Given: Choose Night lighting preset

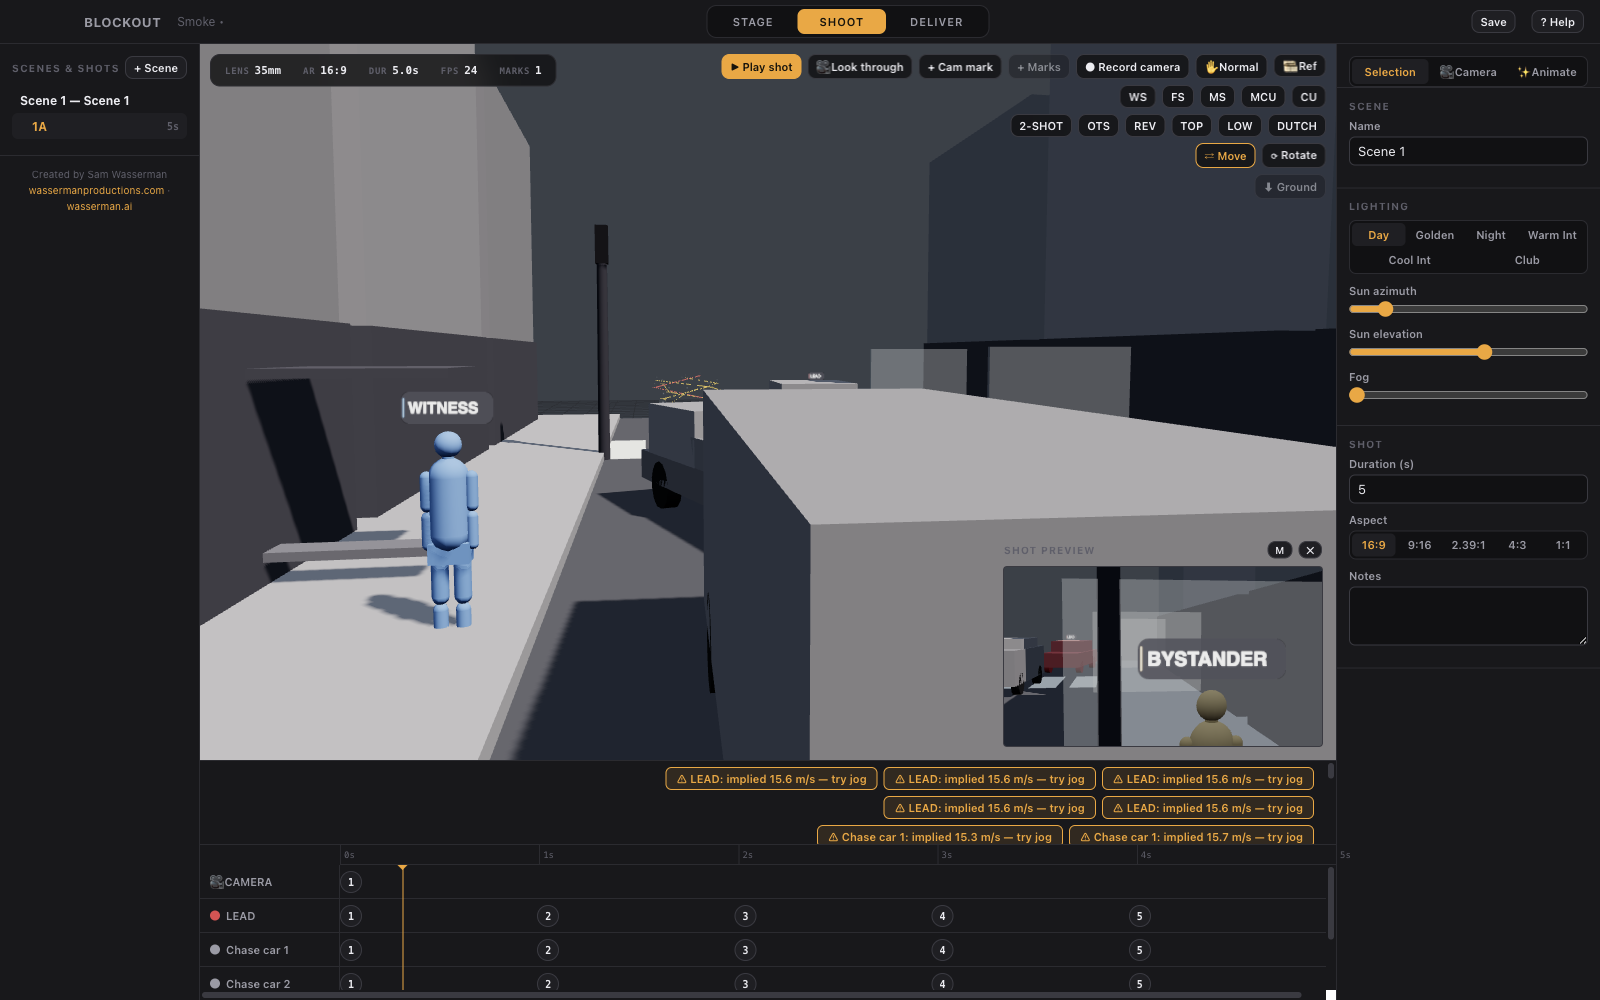Looking at the screenshot, I should coord(1490,235).
